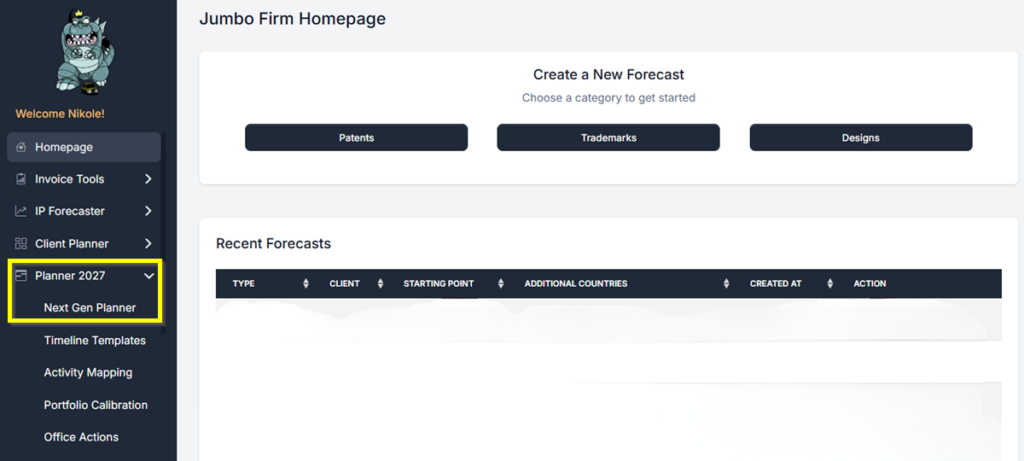This screenshot has height=461, width=1024.
Task: Sort by ADDITIONAL COUNTRIES column arrows
Action: (x=726, y=284)
